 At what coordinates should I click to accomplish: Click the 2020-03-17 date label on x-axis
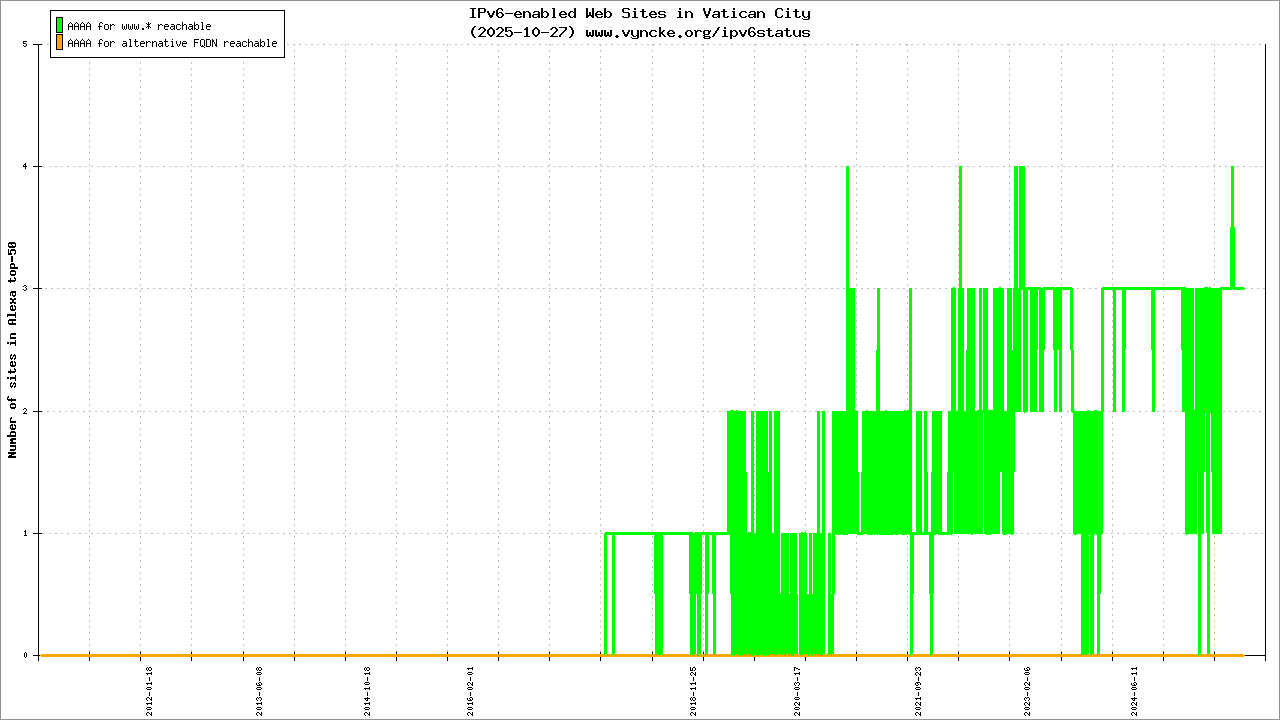pos(797,690)
